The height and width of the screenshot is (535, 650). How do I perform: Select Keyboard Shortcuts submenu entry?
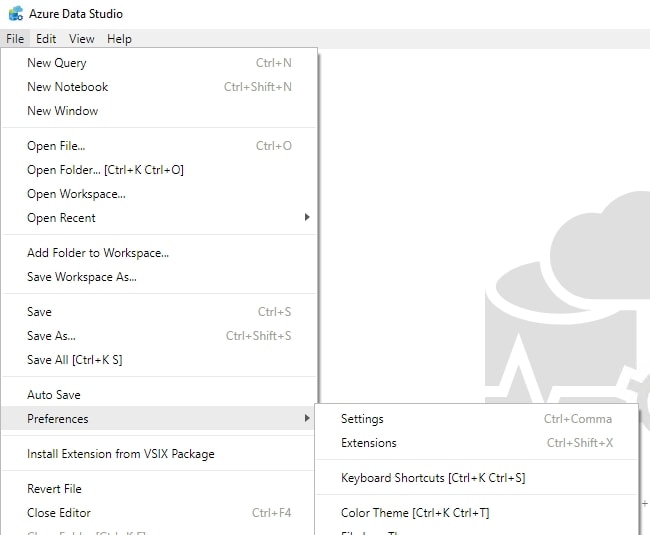click(x=476, y=478)
